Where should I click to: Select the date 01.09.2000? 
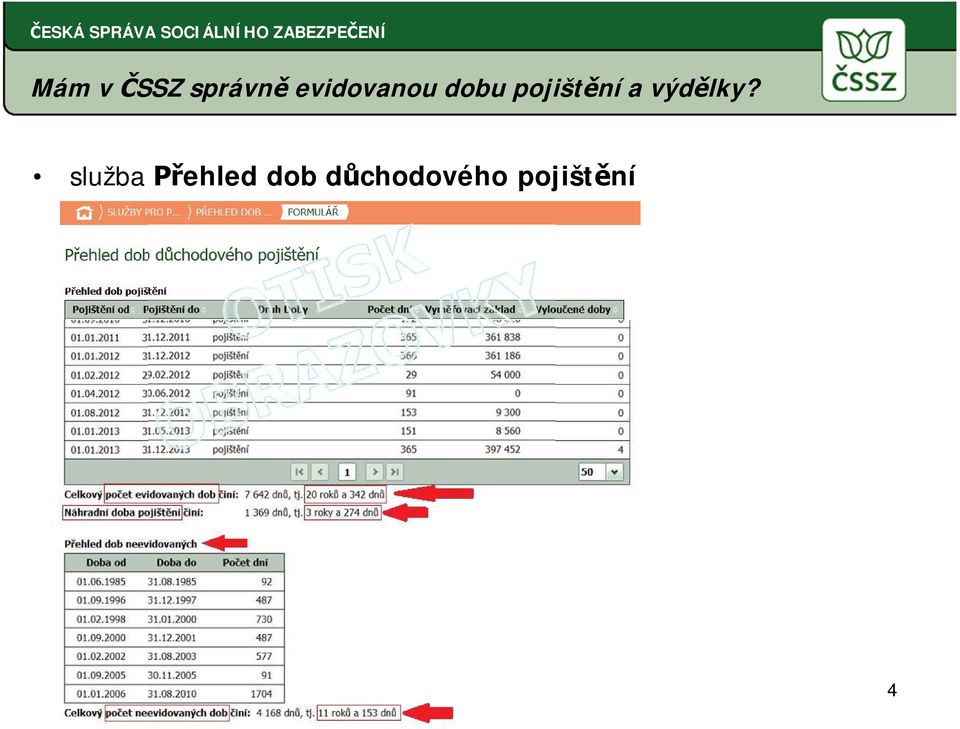point(101,638)
